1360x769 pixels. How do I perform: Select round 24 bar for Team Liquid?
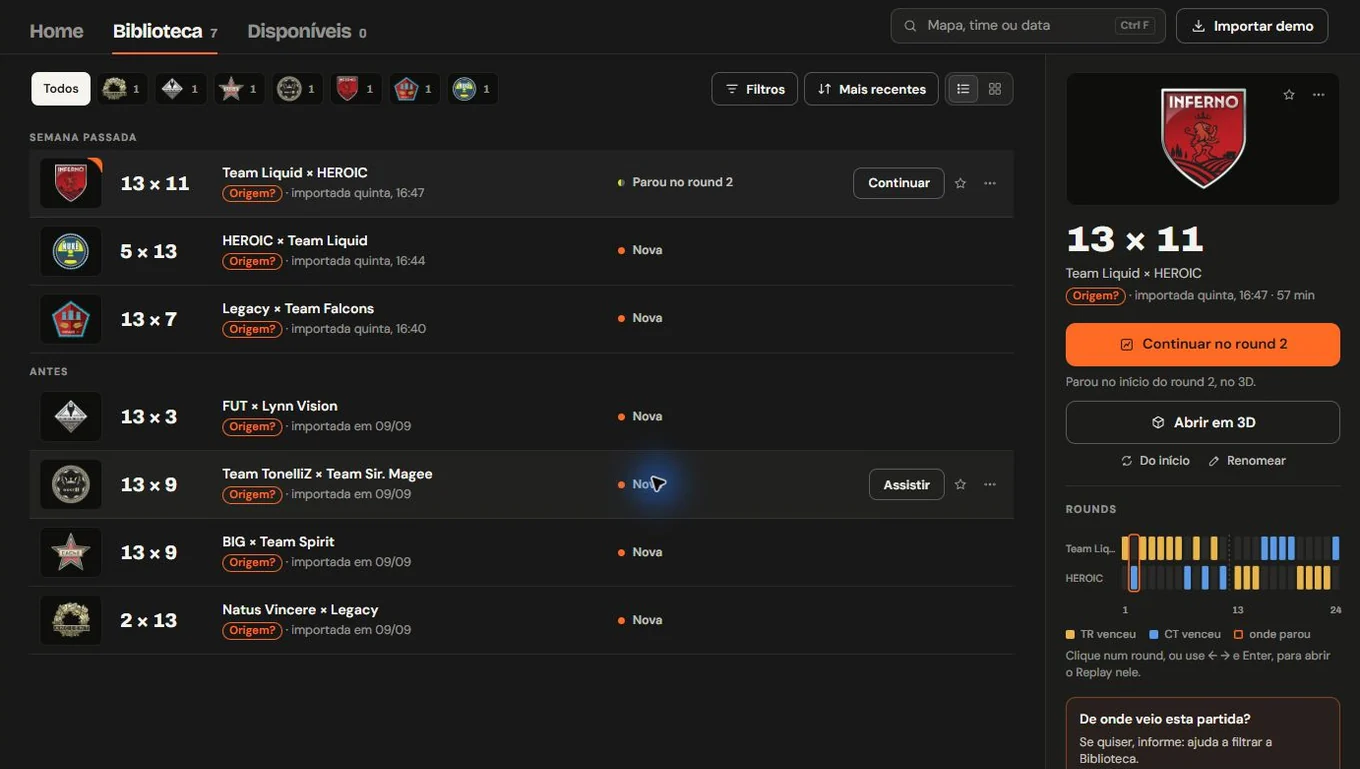pyautogui.click(x=1336, y=548)
